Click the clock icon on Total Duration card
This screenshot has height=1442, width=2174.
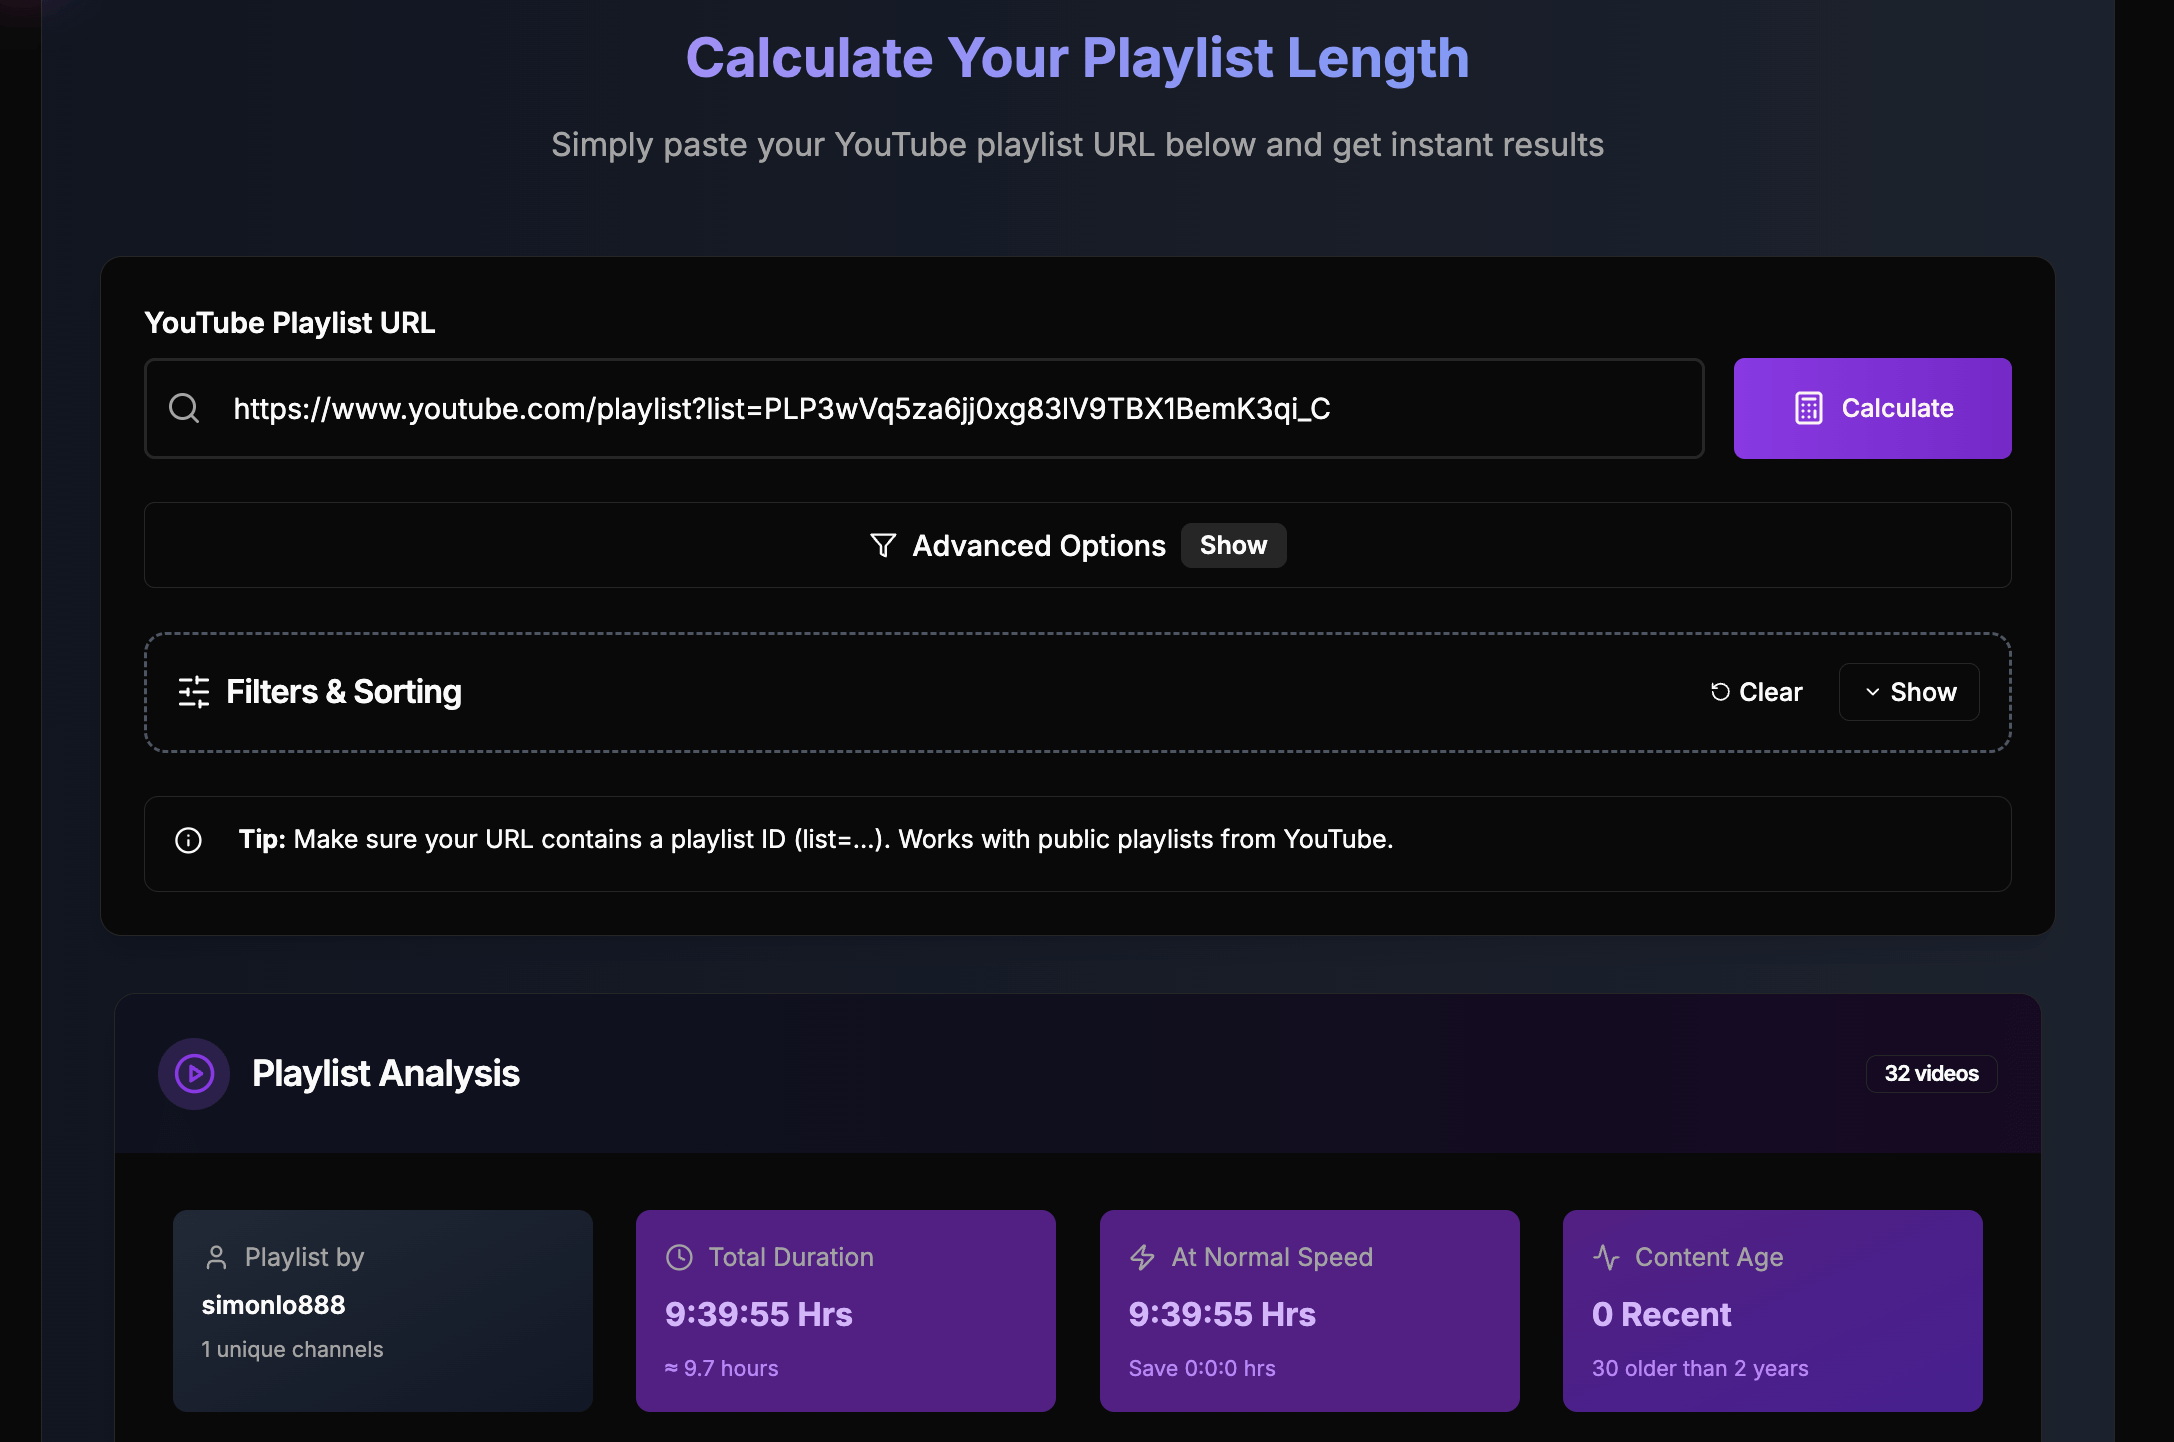coord(679,1257)
